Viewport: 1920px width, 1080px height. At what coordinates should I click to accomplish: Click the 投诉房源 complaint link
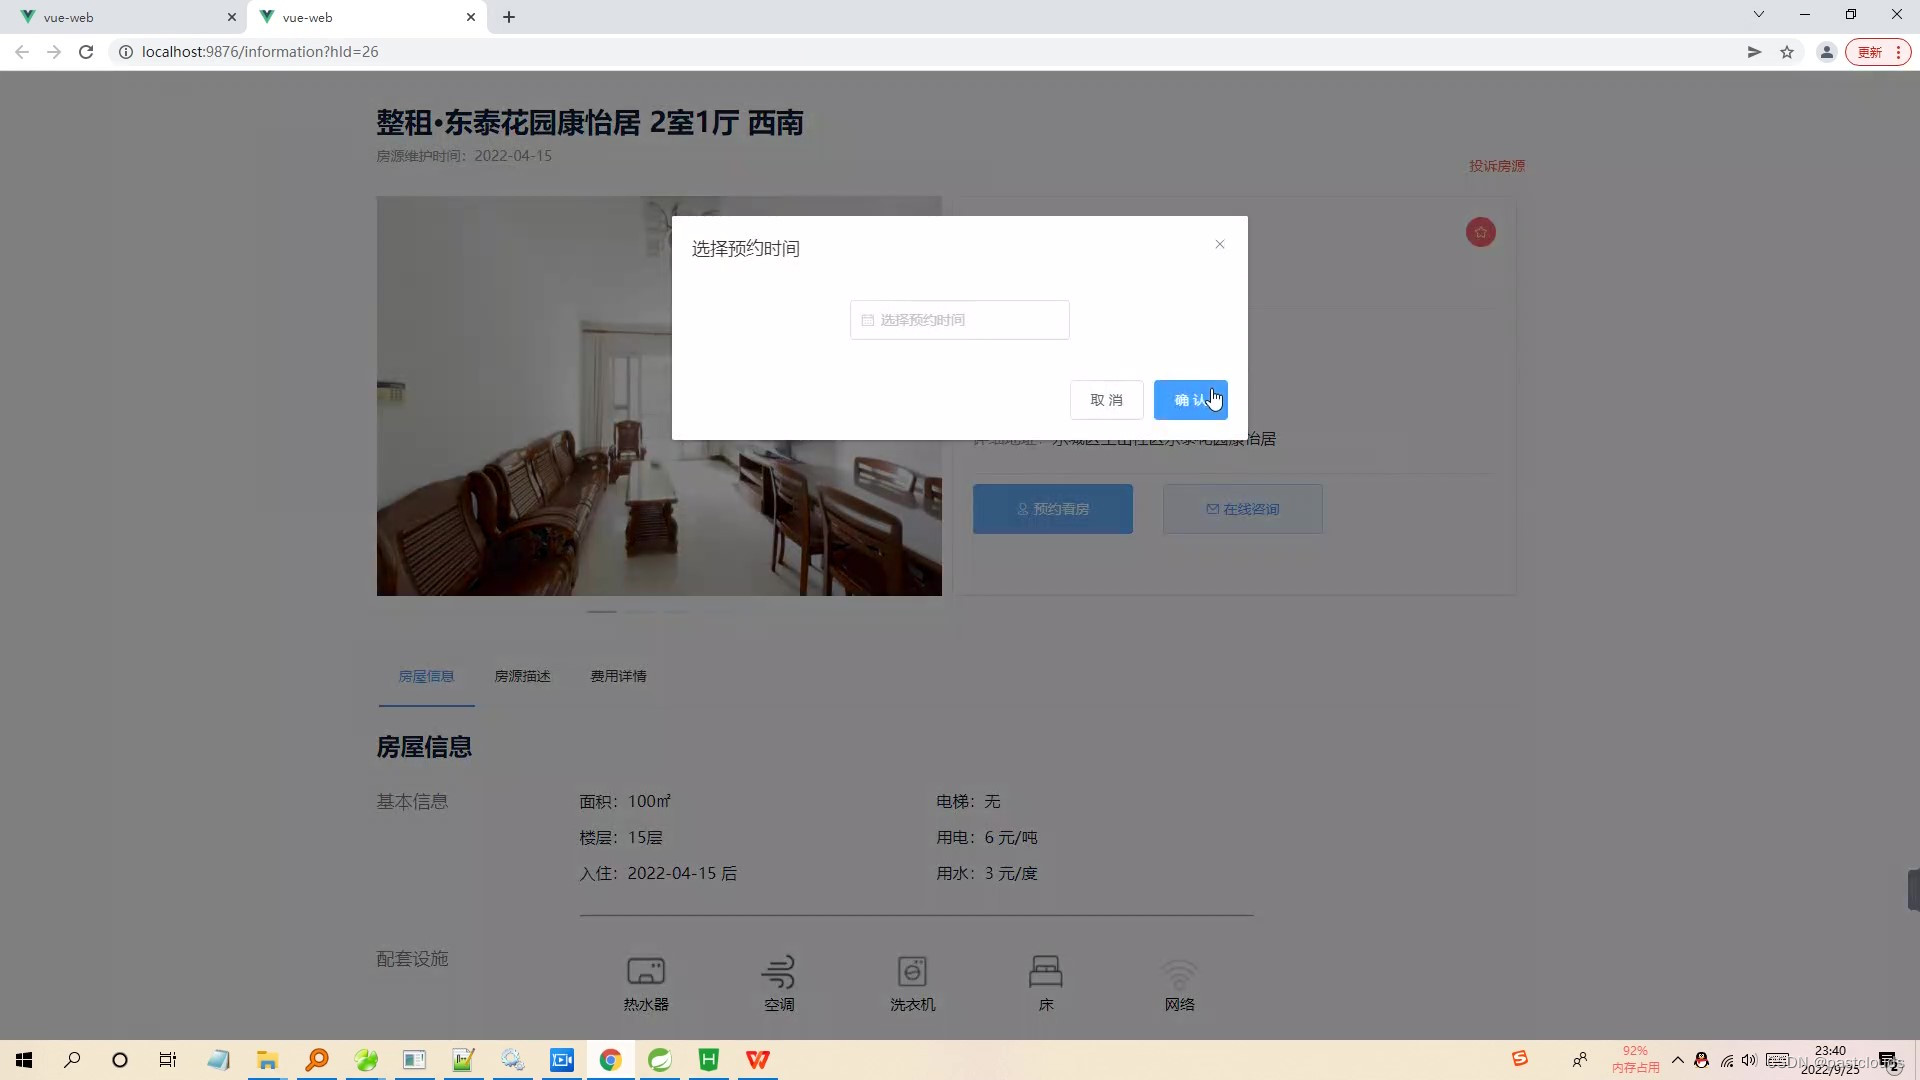point(1496,166)
